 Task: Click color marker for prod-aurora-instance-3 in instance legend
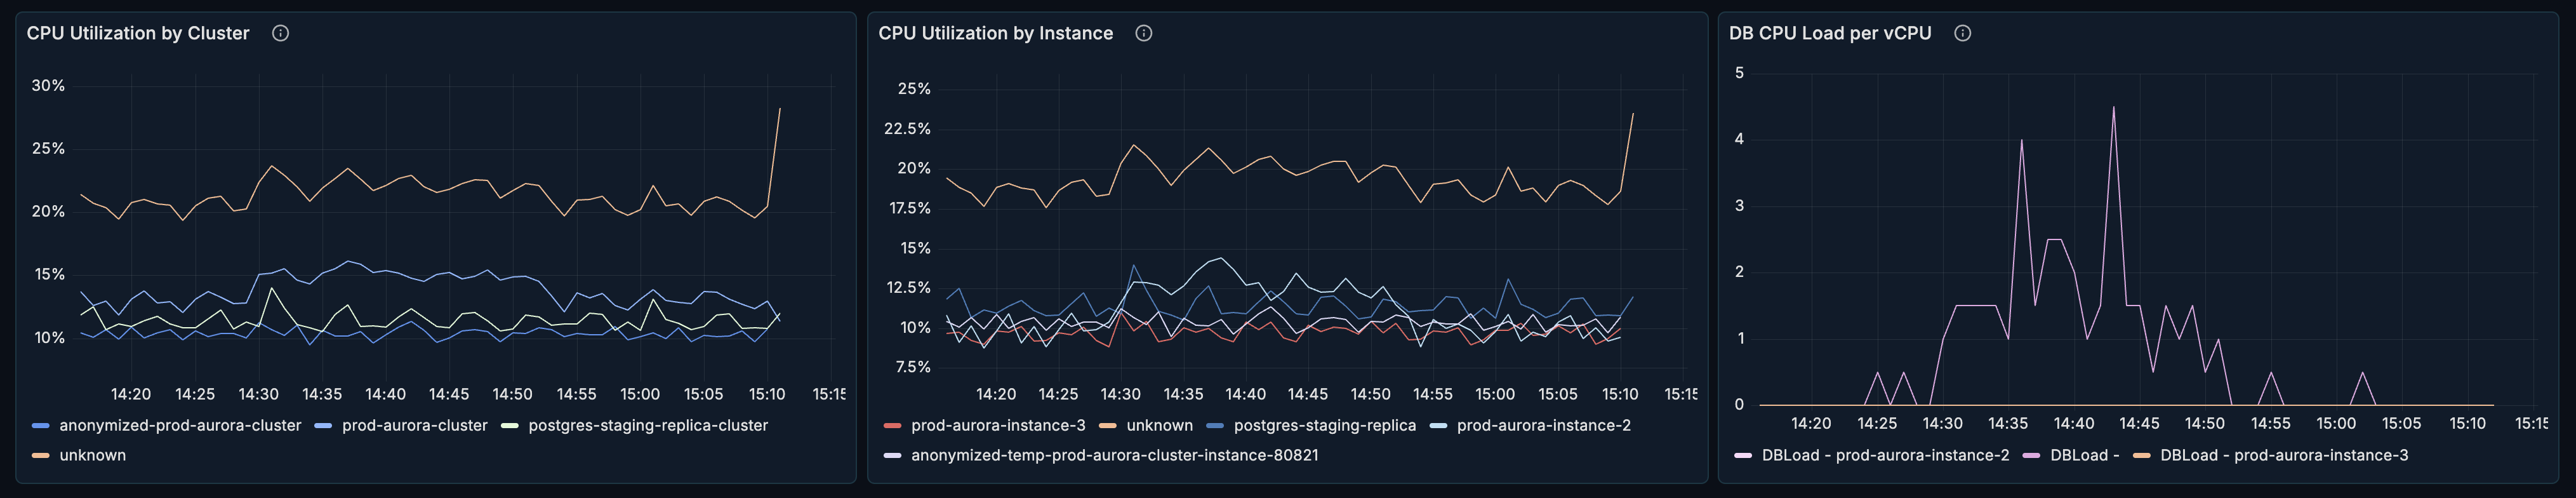(x=892, y=426)
